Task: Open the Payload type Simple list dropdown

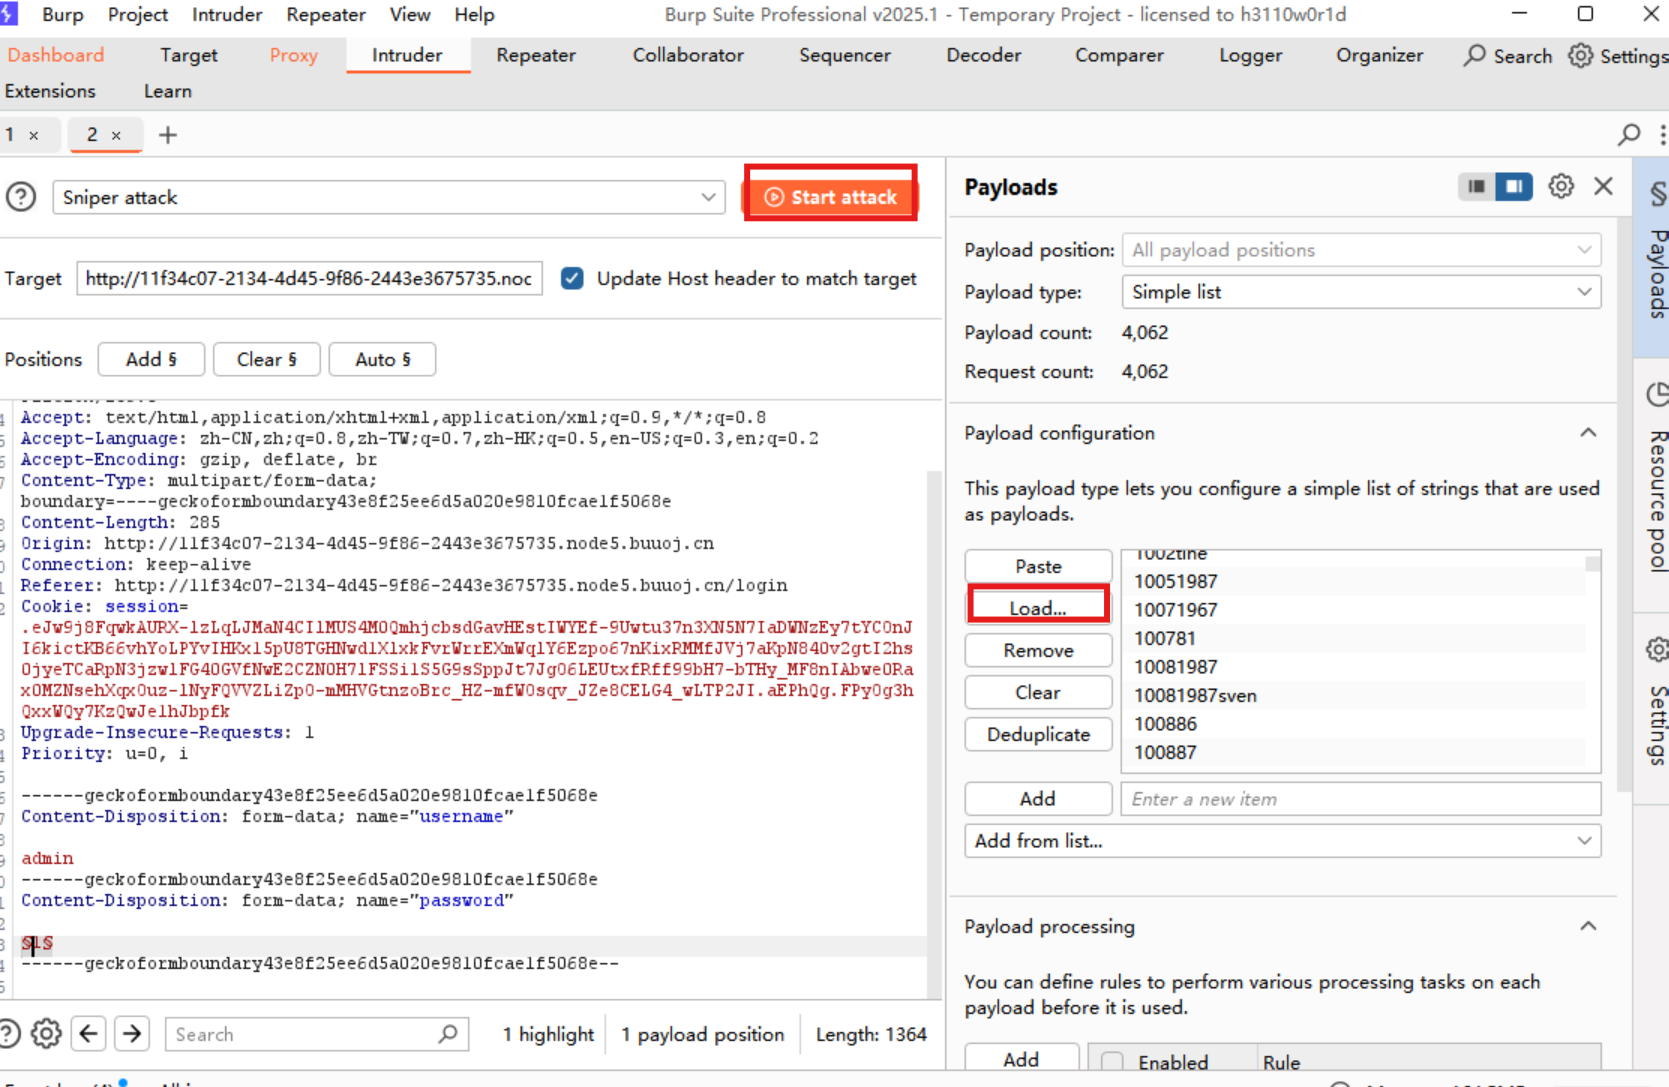Action: click(1362, 292)
